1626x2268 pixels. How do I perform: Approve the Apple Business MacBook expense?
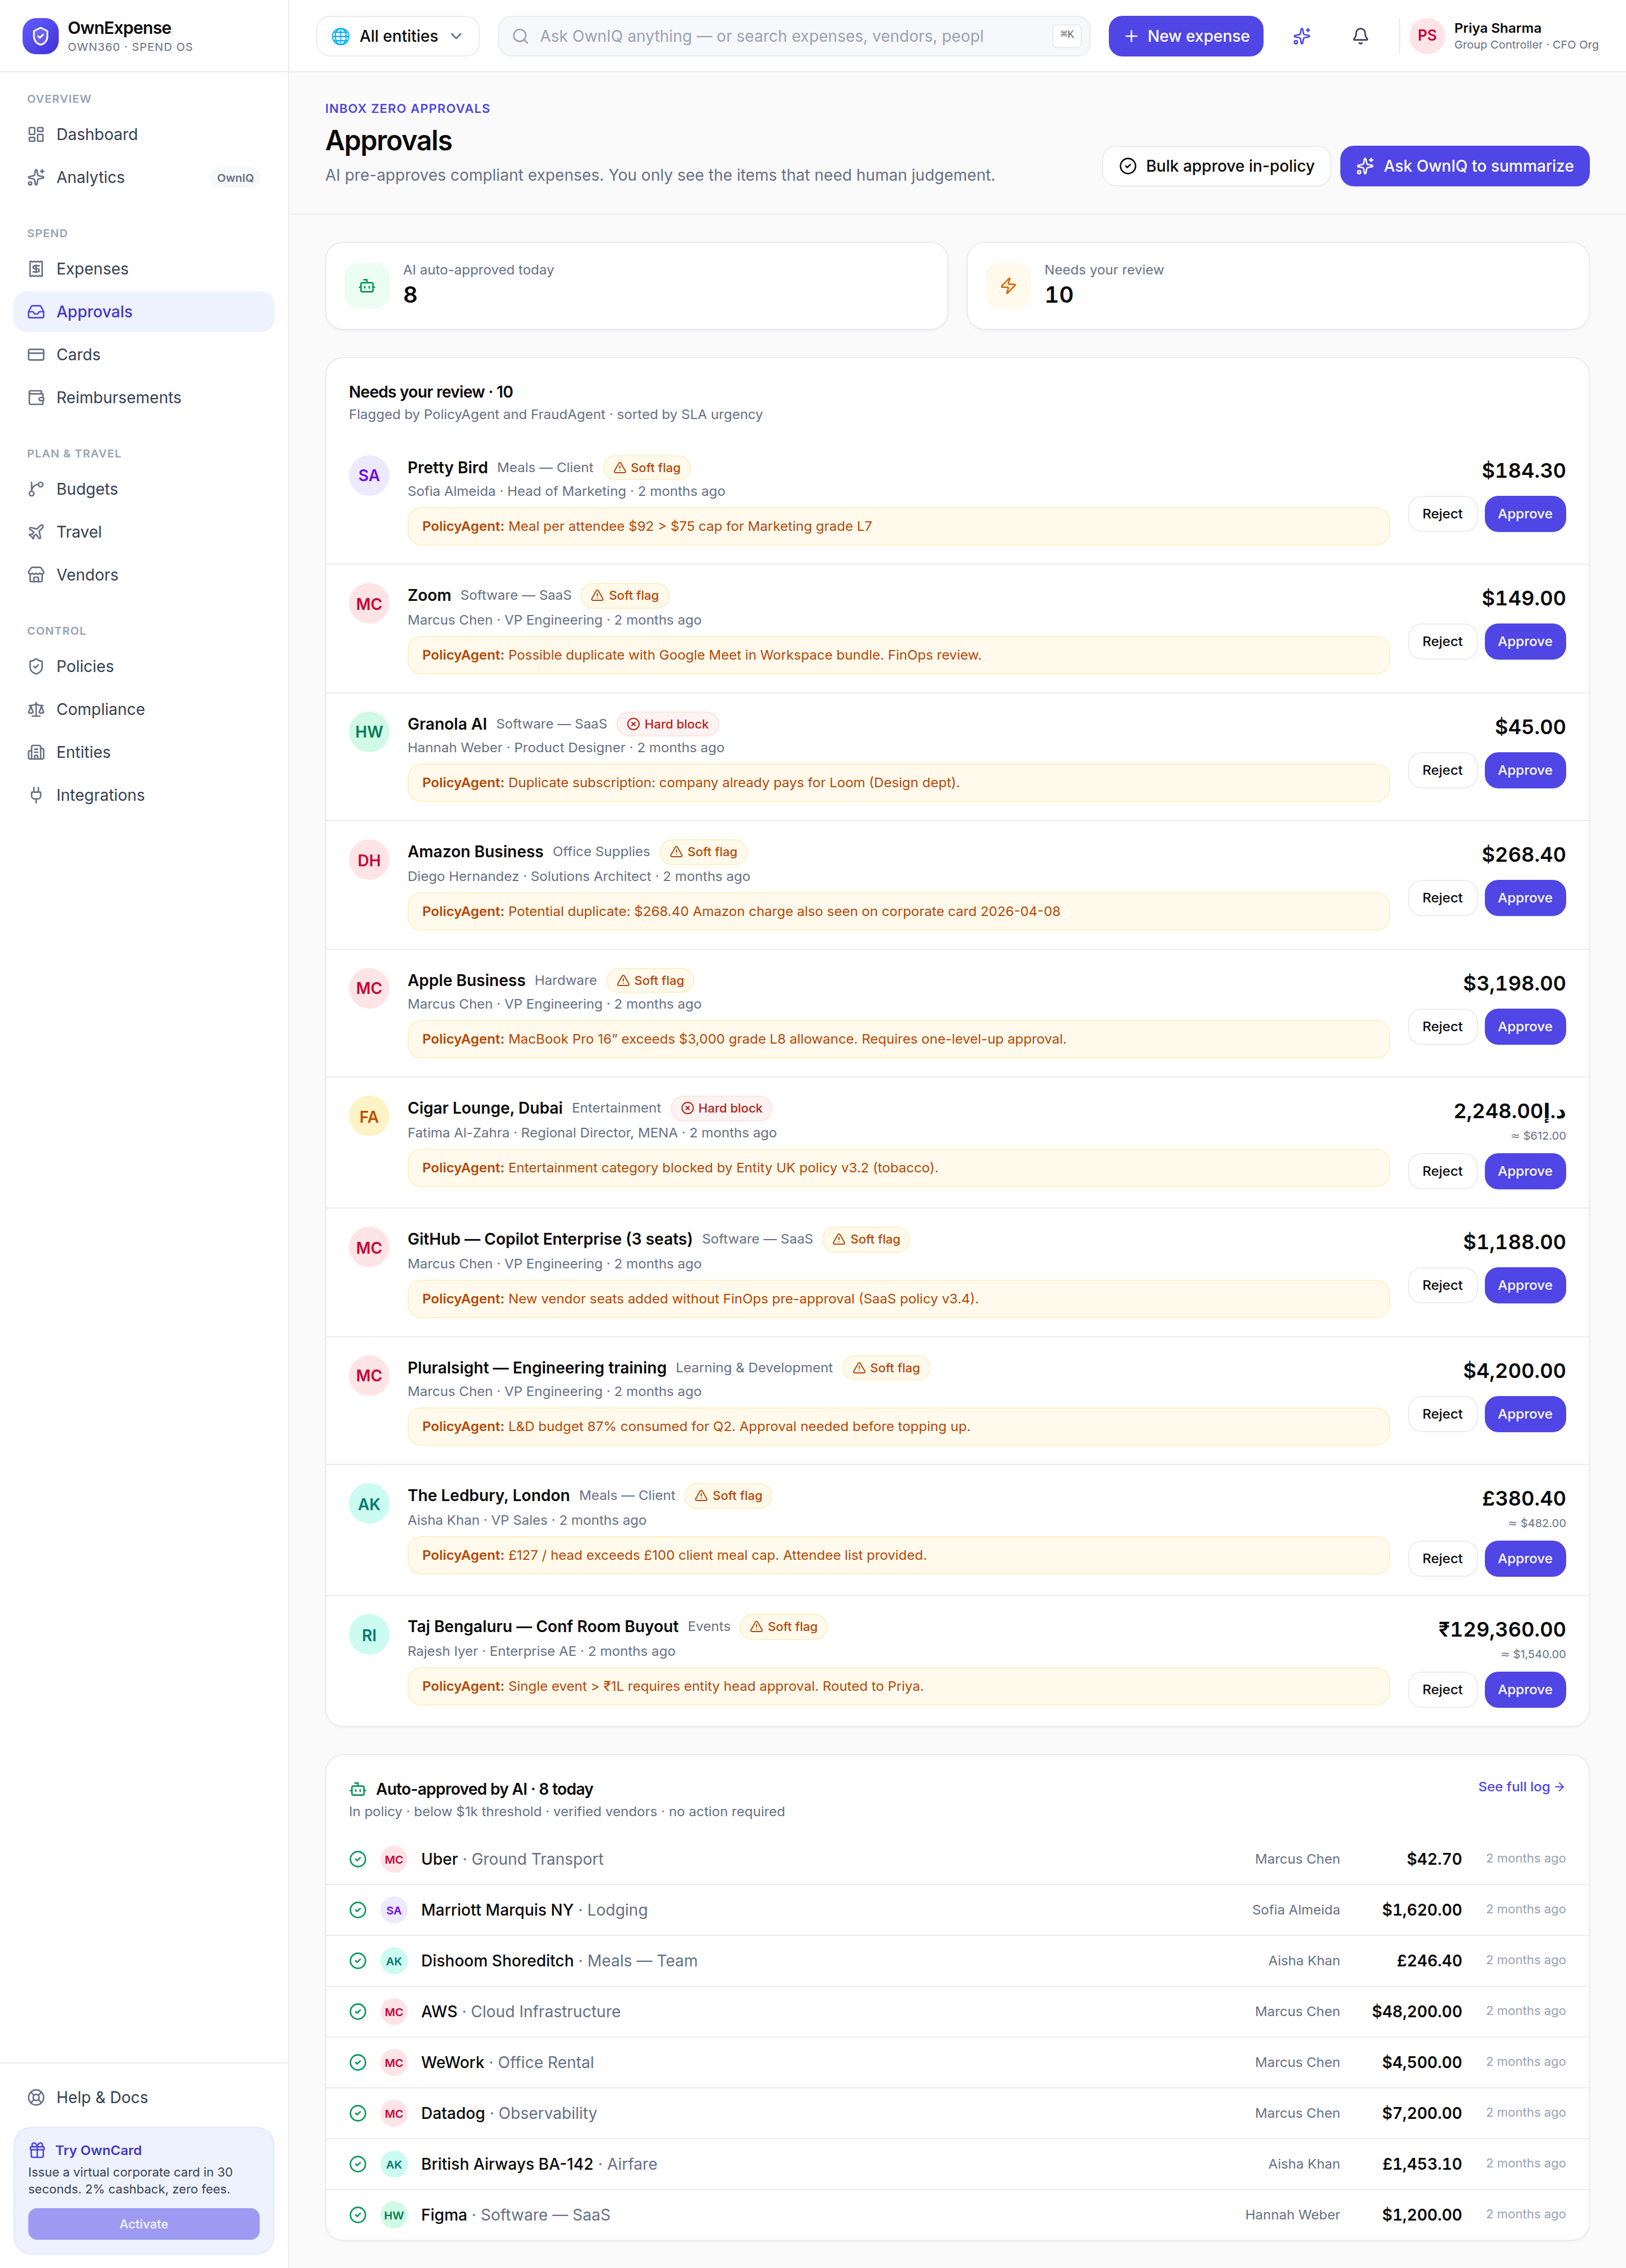[x=1524, y=1027]
